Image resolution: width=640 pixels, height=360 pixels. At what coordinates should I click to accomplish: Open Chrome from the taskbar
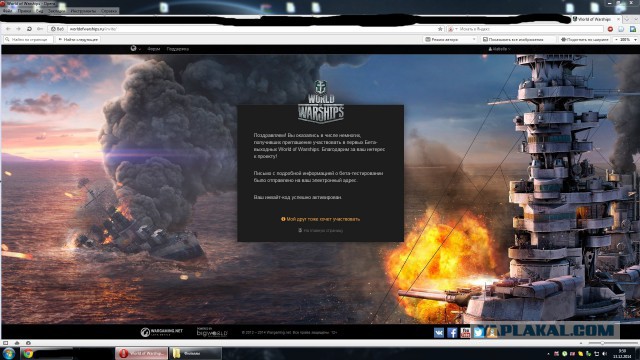pos(28,353)
